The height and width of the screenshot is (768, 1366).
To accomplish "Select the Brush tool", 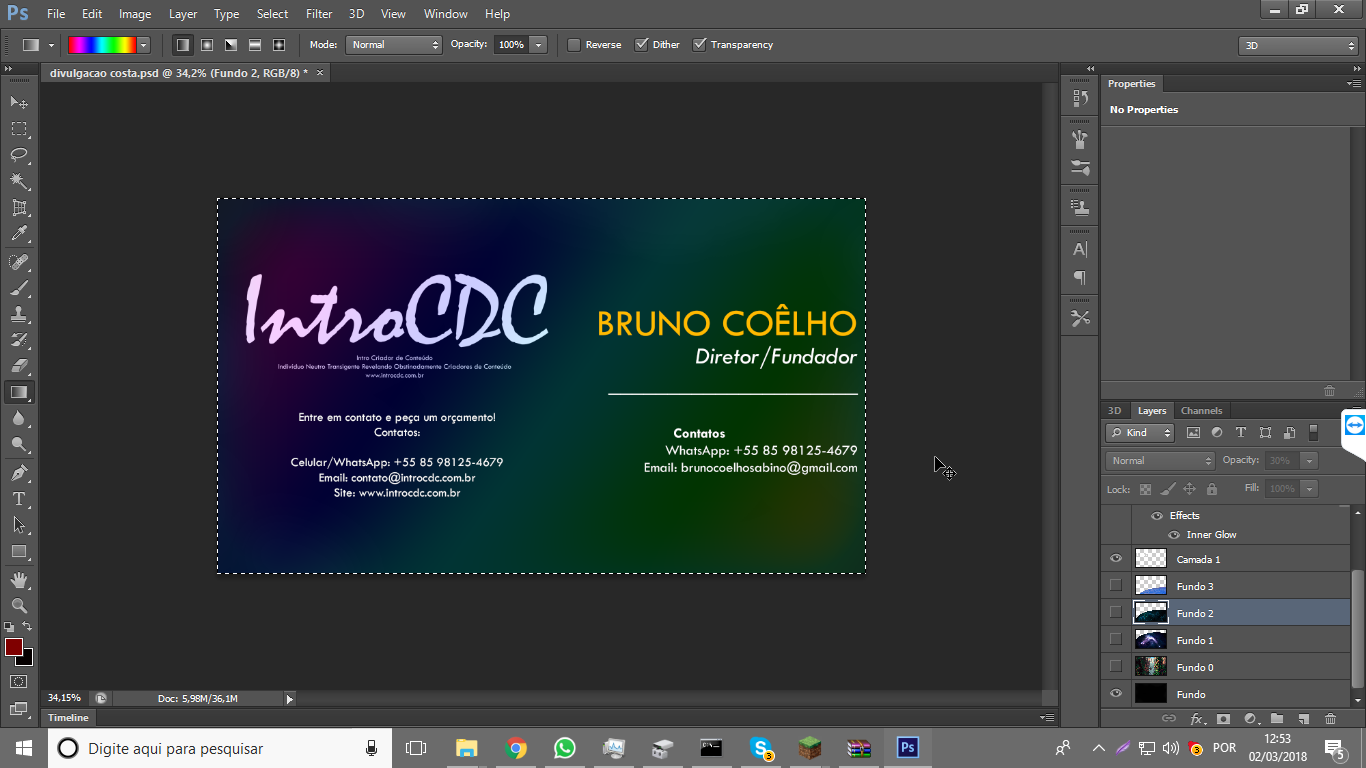I will click(x=19, y=288).
